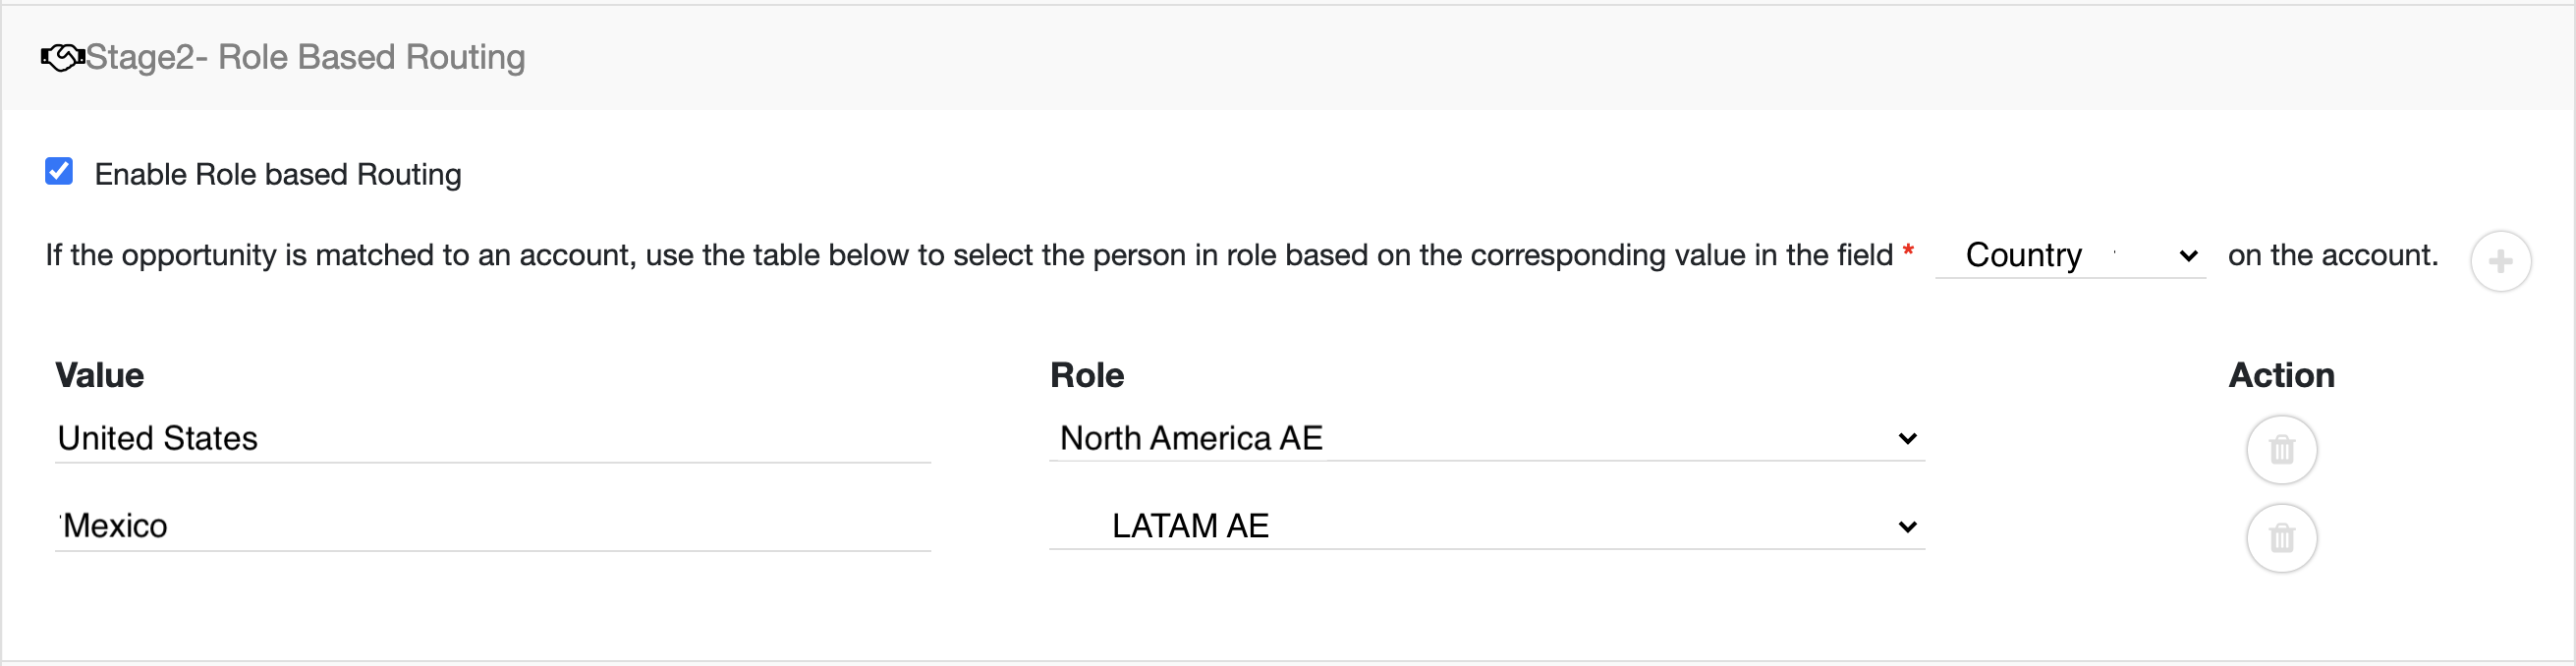The width and height of the screenshot is (2576, 666).
Task: Open the LATAM AE role dropdown
Action: (x=1486, y=526)
